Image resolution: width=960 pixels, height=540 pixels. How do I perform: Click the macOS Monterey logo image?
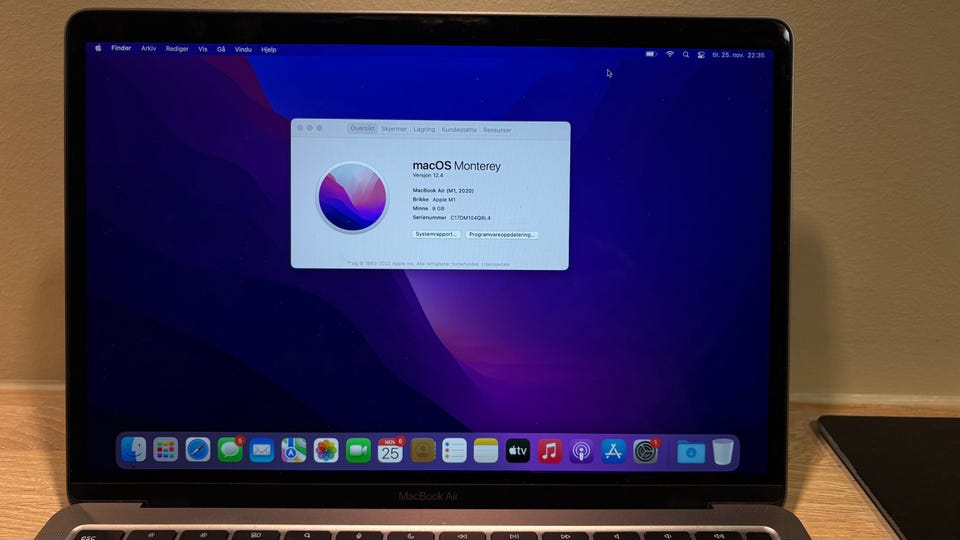click(352, 197)
